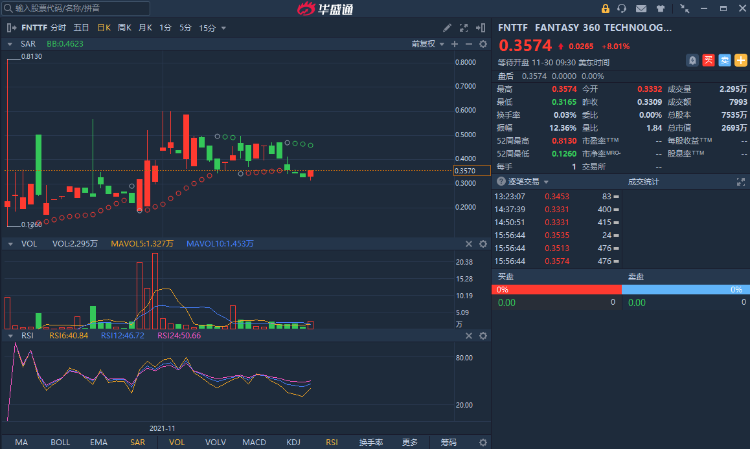
Task: Click the price alert bell icon
Action: click(x=692, y=60)
